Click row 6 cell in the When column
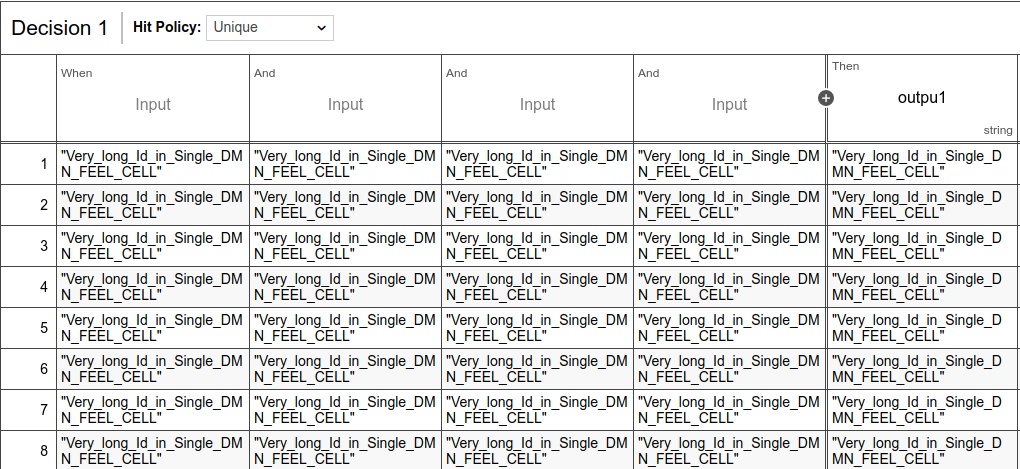The height and width of the screenshot is (469, 1020). [x=153, y=369]
